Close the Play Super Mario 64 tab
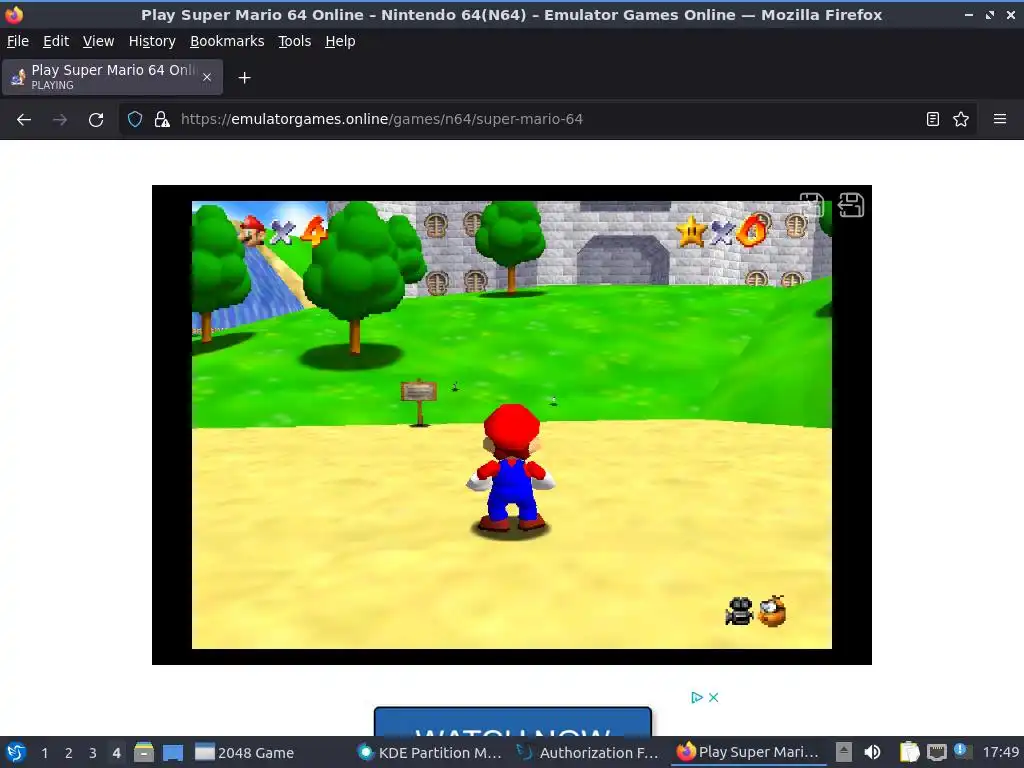This screenshot has height=768, width=1024. 207,77
